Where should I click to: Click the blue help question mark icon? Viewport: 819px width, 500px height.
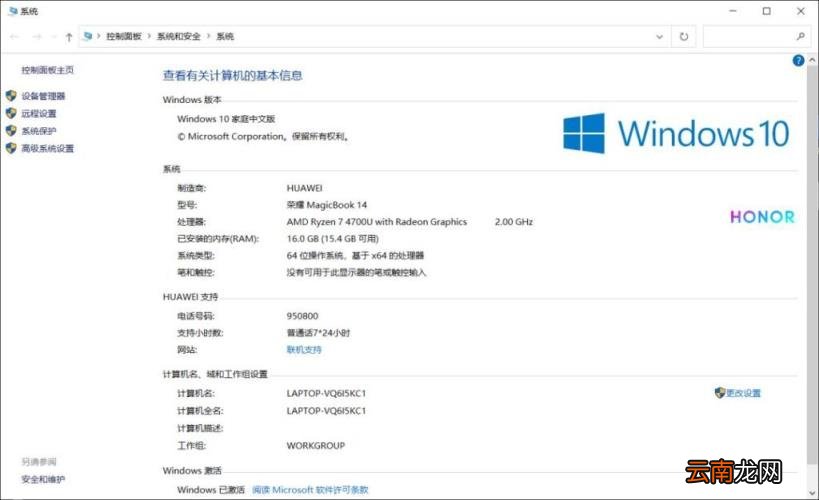coord(798,61)
